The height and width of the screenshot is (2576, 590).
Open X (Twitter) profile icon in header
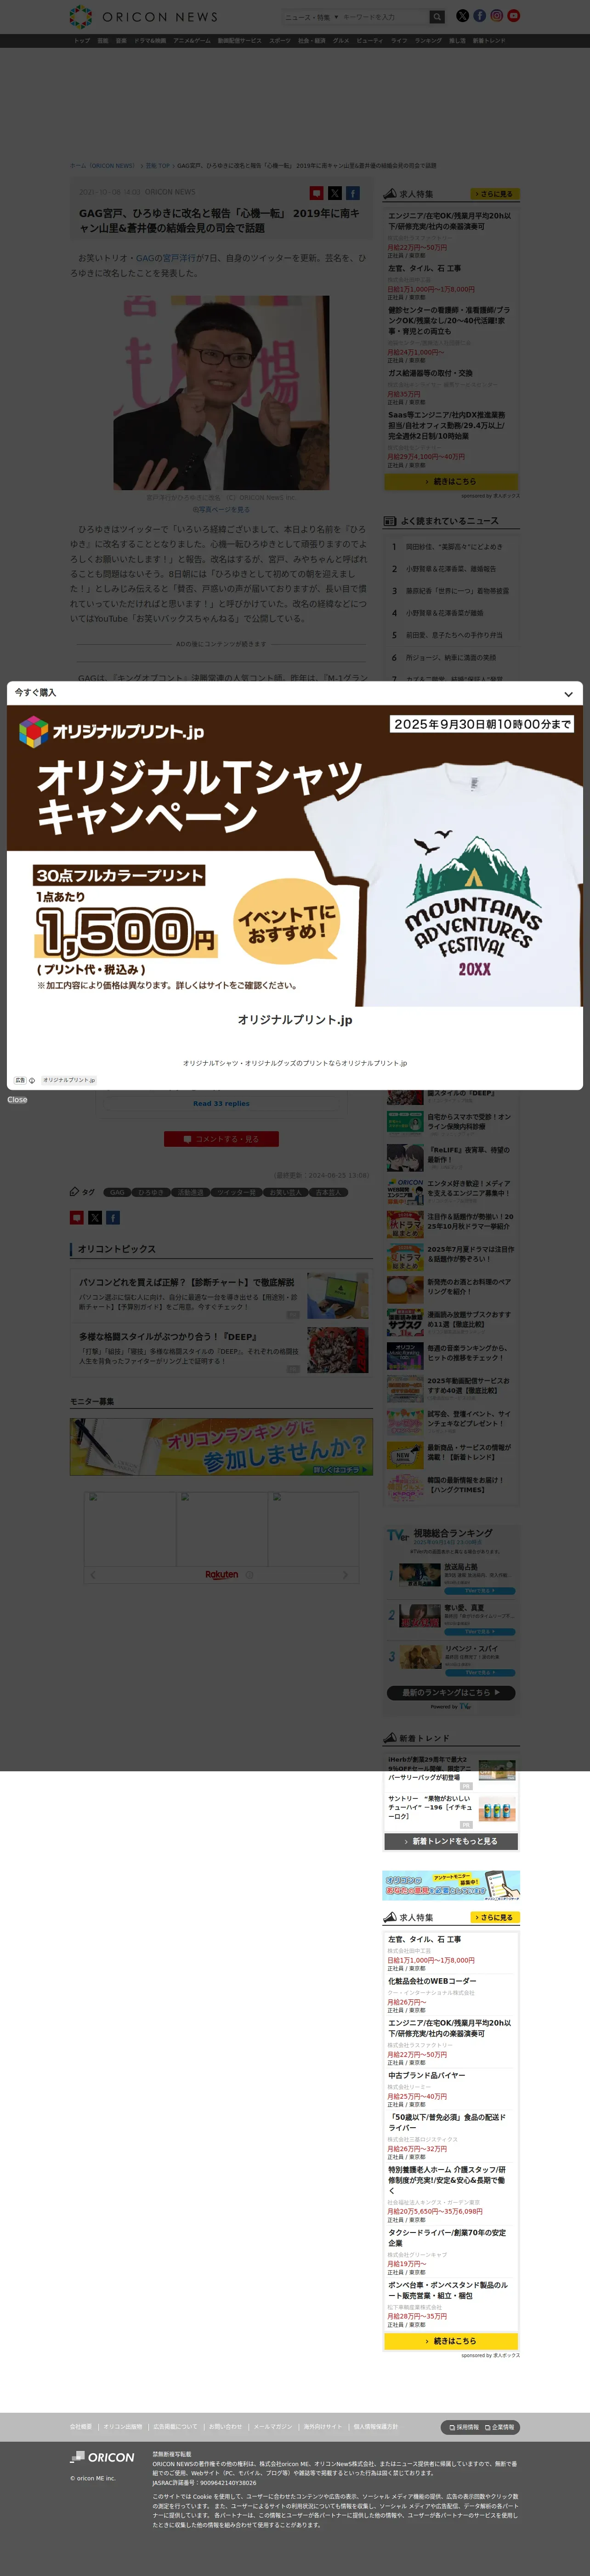point(462,16)
